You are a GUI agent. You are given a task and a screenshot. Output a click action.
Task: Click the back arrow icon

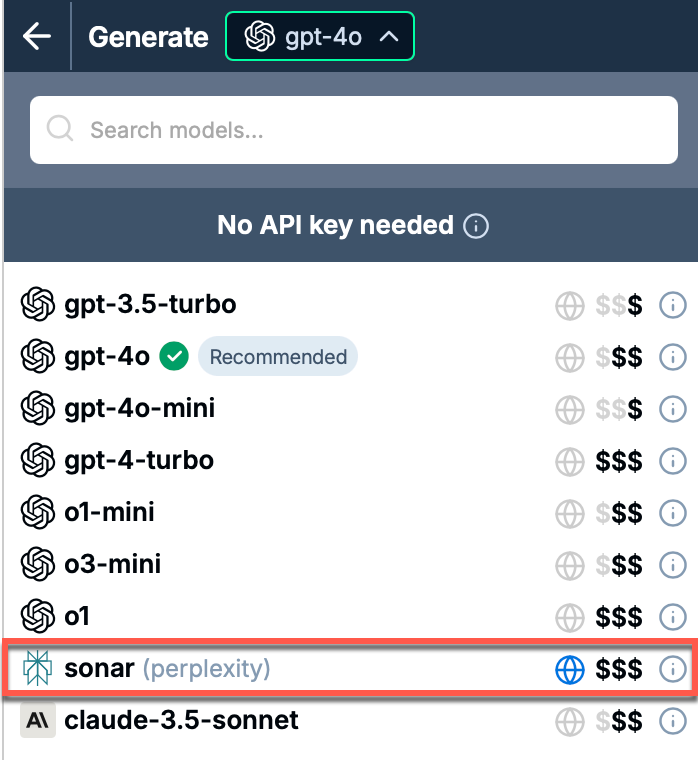37,37
